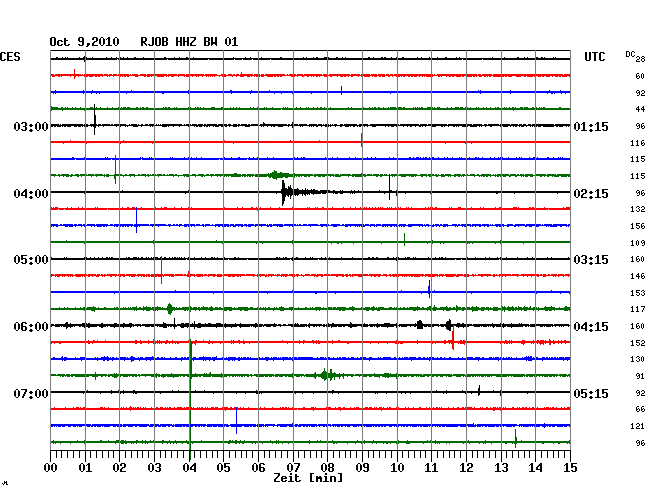
Task: Click the station title "RJOB HHZ BW 01"
Action: 189,42
